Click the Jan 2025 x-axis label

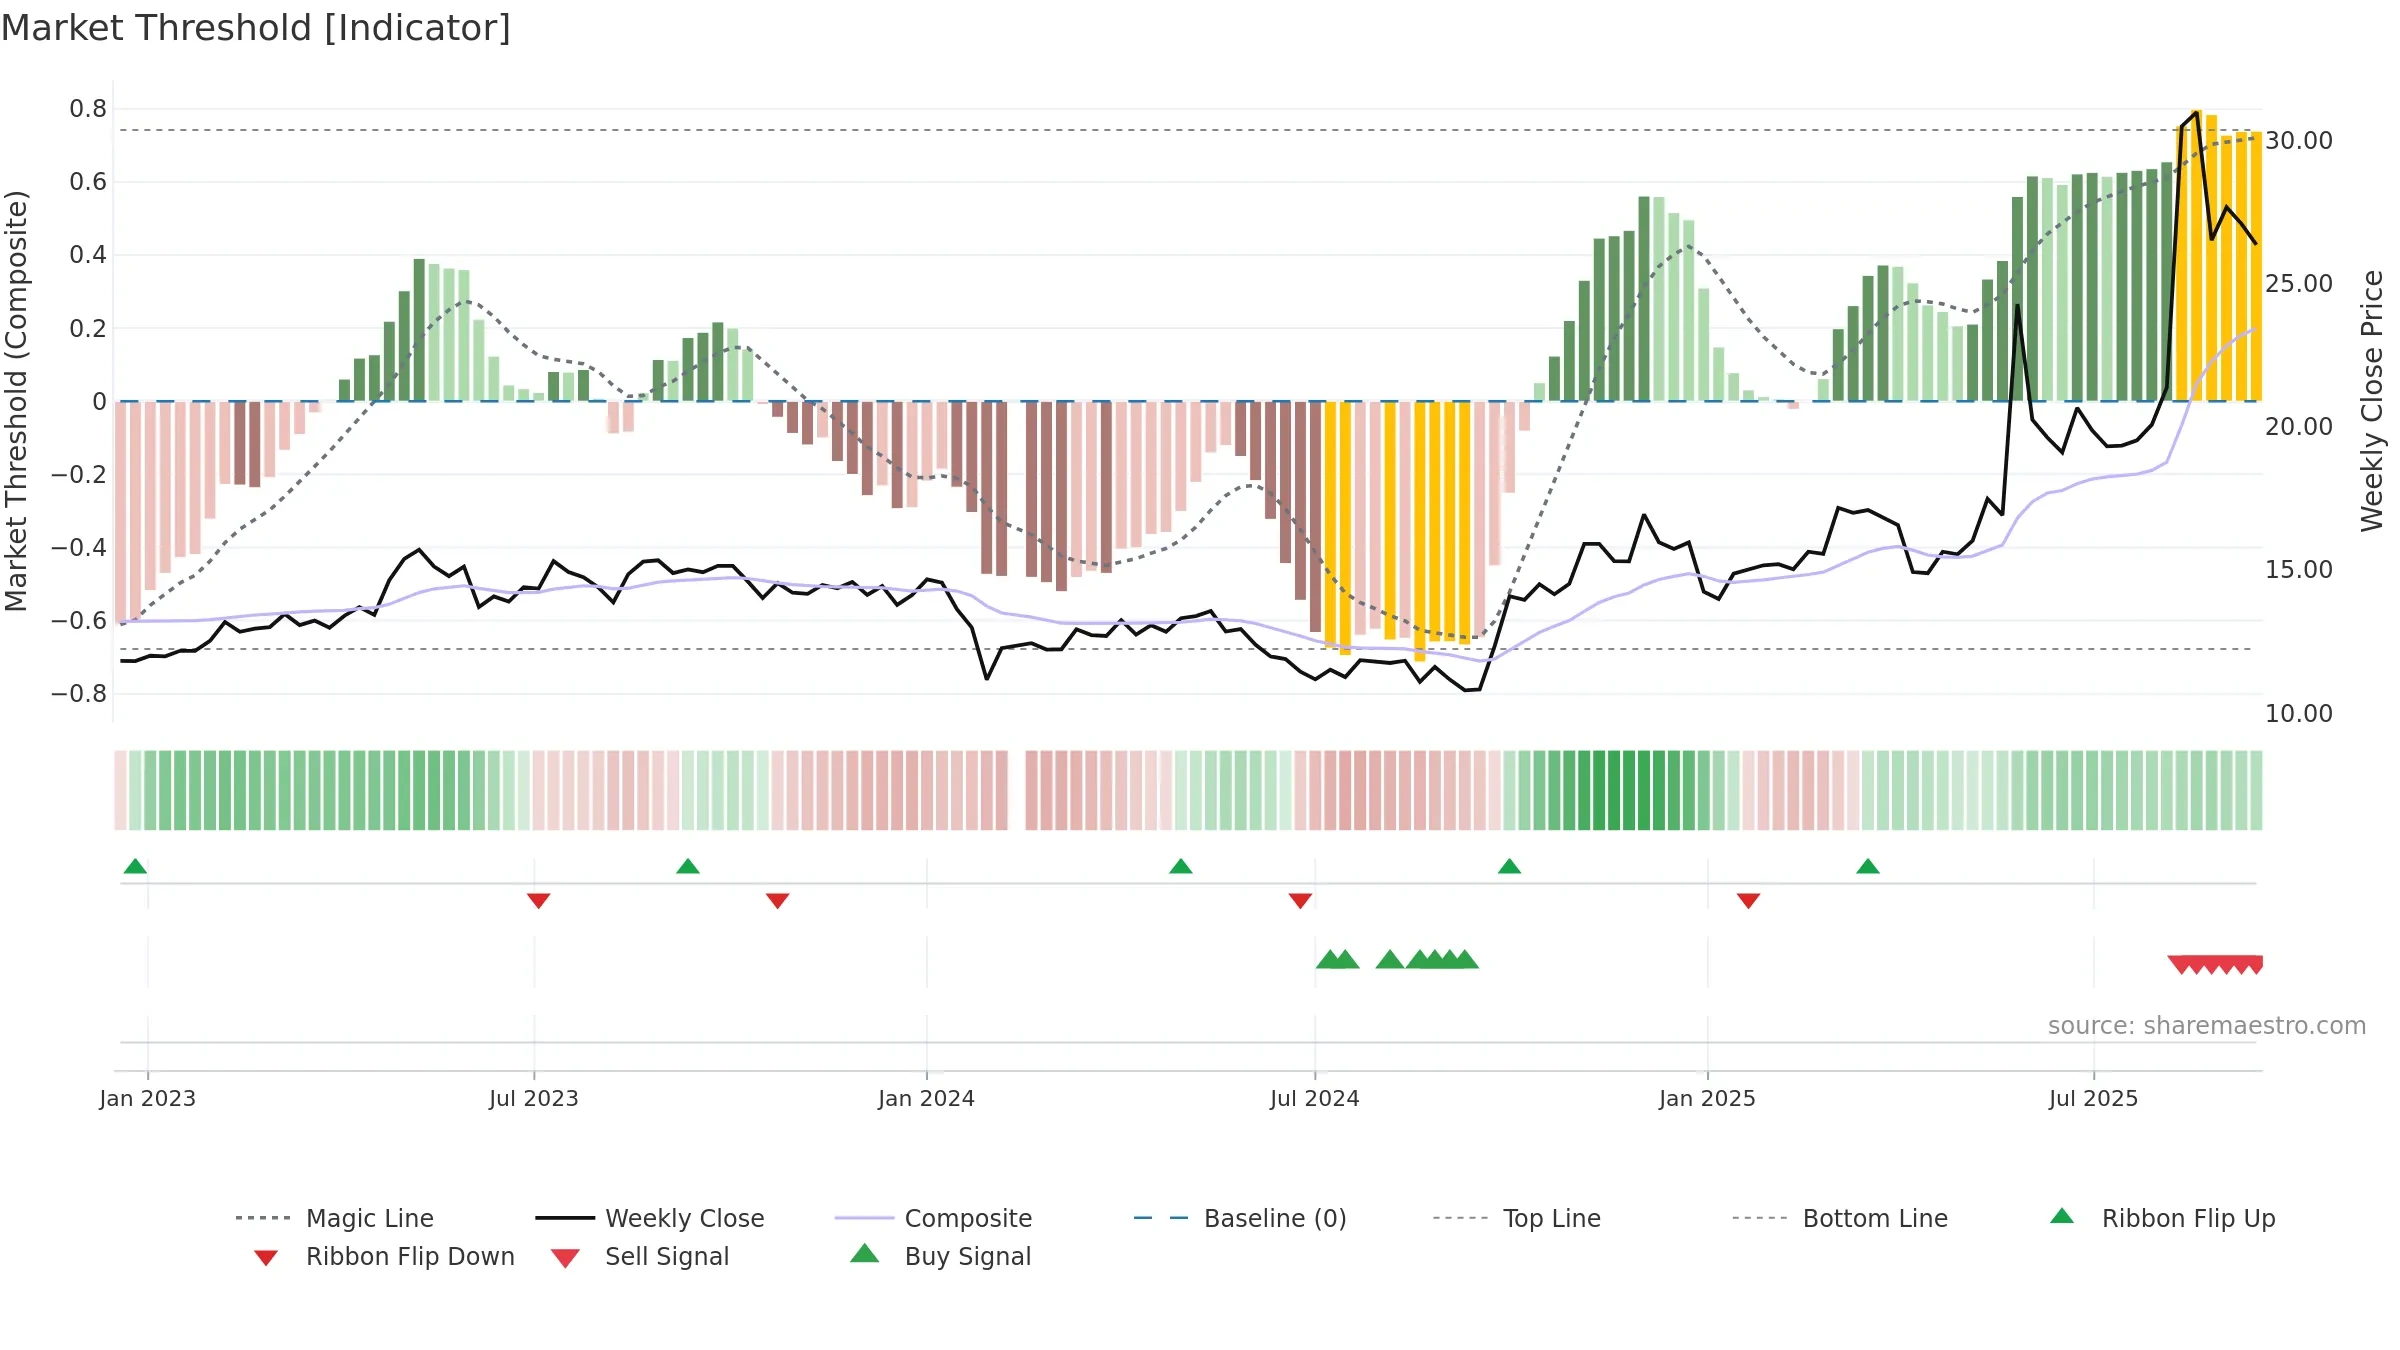point(1707,1098)
